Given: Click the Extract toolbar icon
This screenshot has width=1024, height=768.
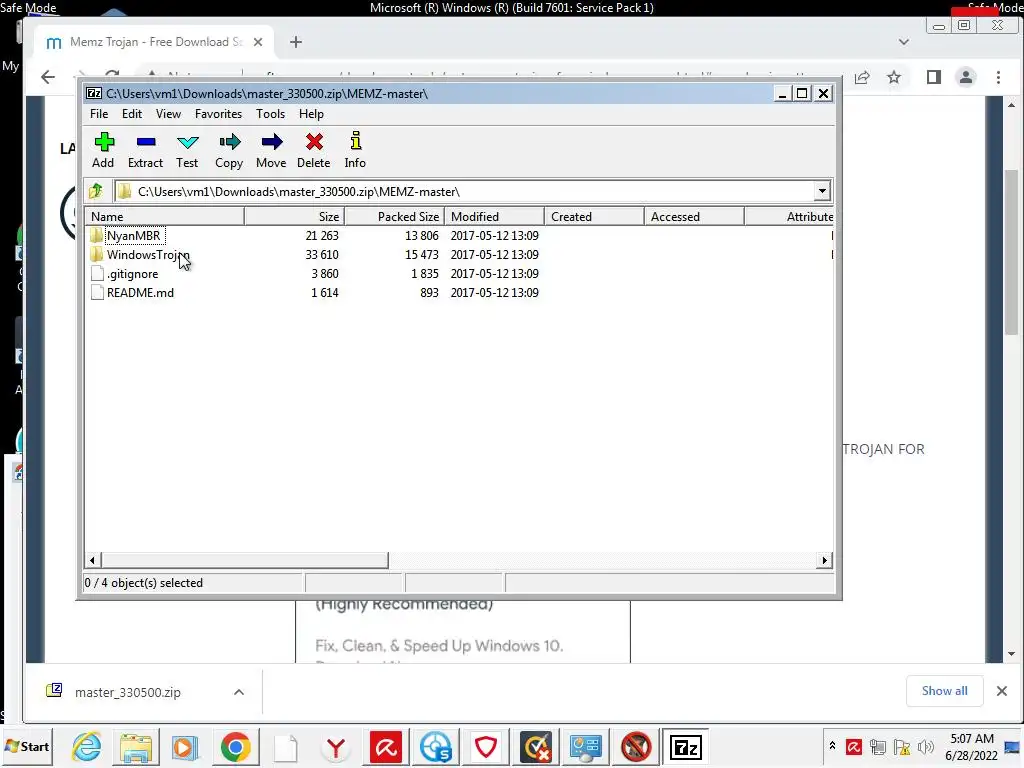Looking at the screenshot, I should coord(145,150).
